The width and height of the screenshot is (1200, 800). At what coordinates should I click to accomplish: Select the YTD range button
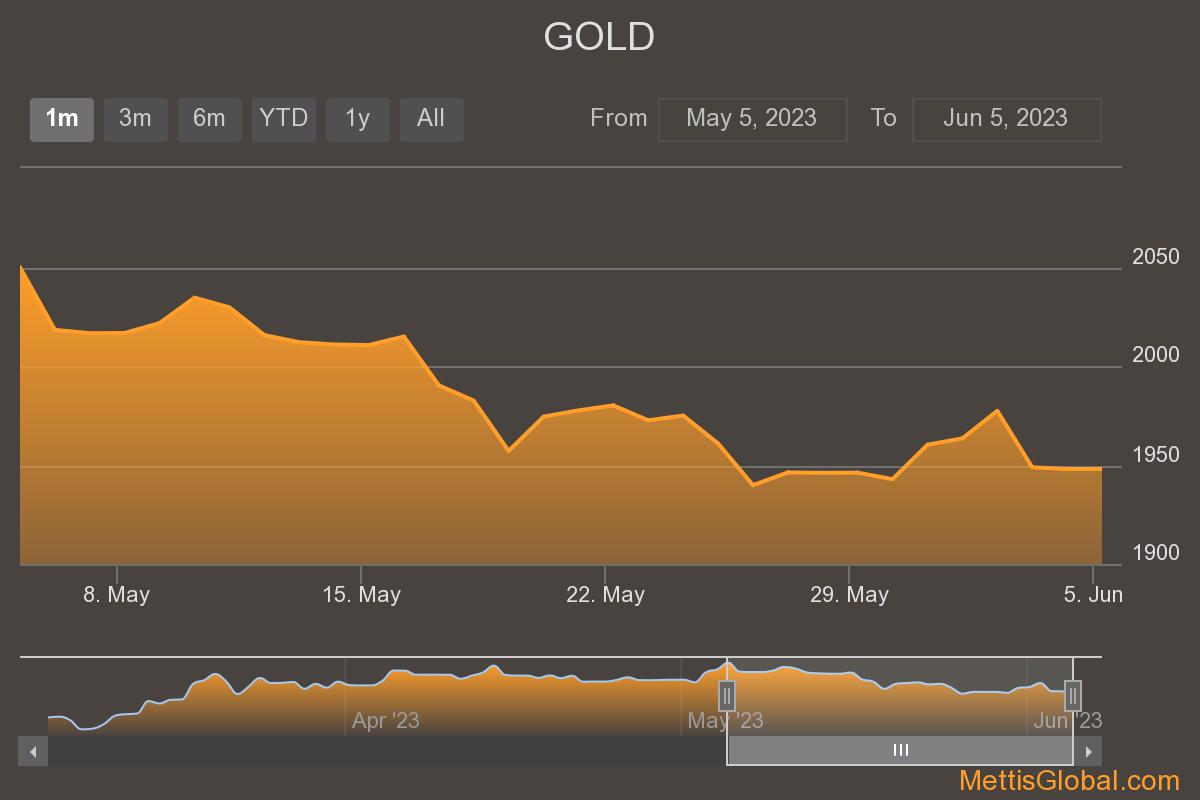tap(284, 119)
